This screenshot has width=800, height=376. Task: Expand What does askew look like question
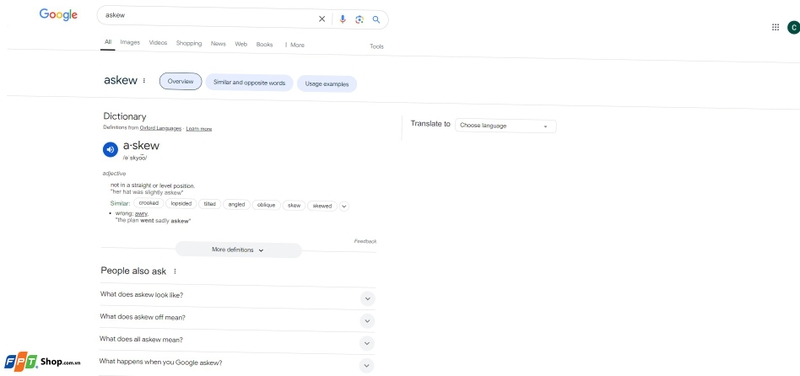point(237,296)
